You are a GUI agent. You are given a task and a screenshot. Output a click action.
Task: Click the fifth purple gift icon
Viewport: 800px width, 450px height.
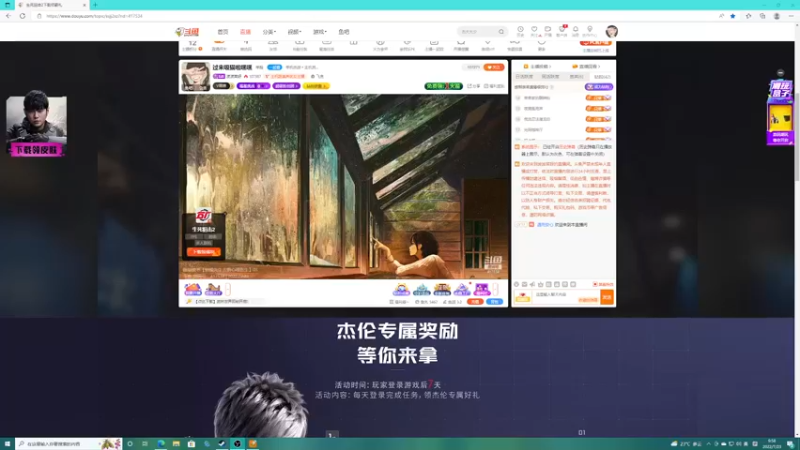[482, 290]
